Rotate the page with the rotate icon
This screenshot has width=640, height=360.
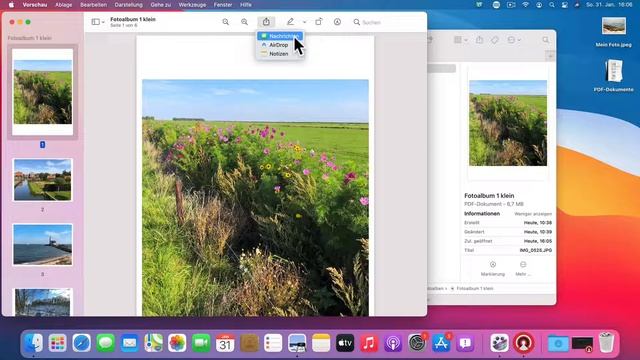(x=318, y=22)
